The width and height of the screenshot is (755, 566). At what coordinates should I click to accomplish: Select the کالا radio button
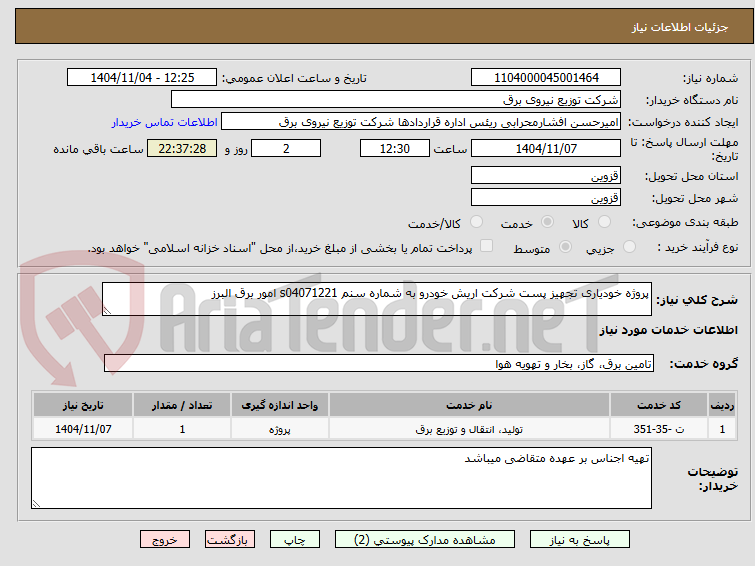click(x=604, y=222)
